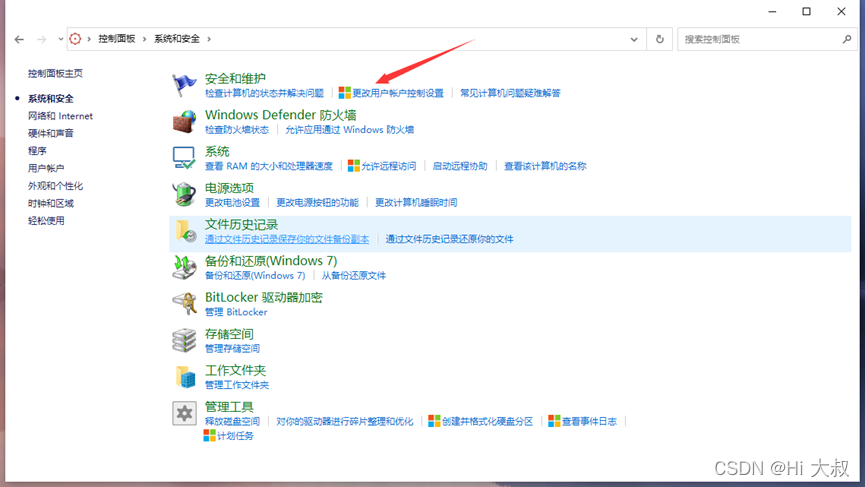This screenshot has height=487, width=865.
Task: Click the Control Panel address bar icon
Action: click(75, 39)
